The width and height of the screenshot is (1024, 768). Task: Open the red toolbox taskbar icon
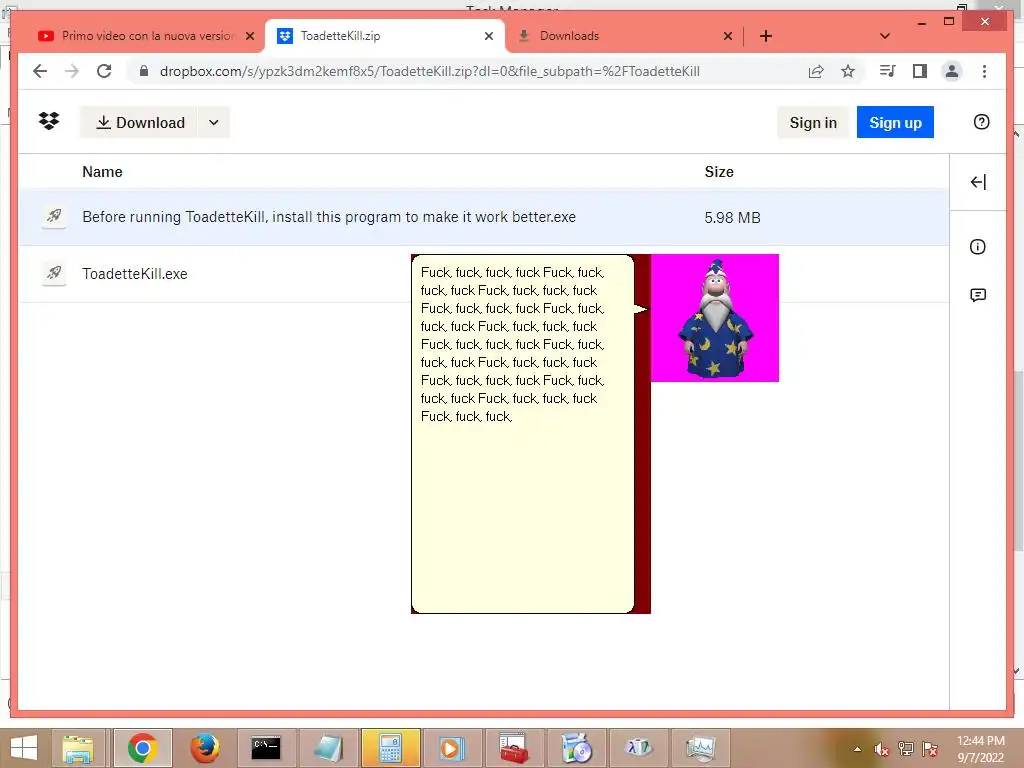coord(513,748)
